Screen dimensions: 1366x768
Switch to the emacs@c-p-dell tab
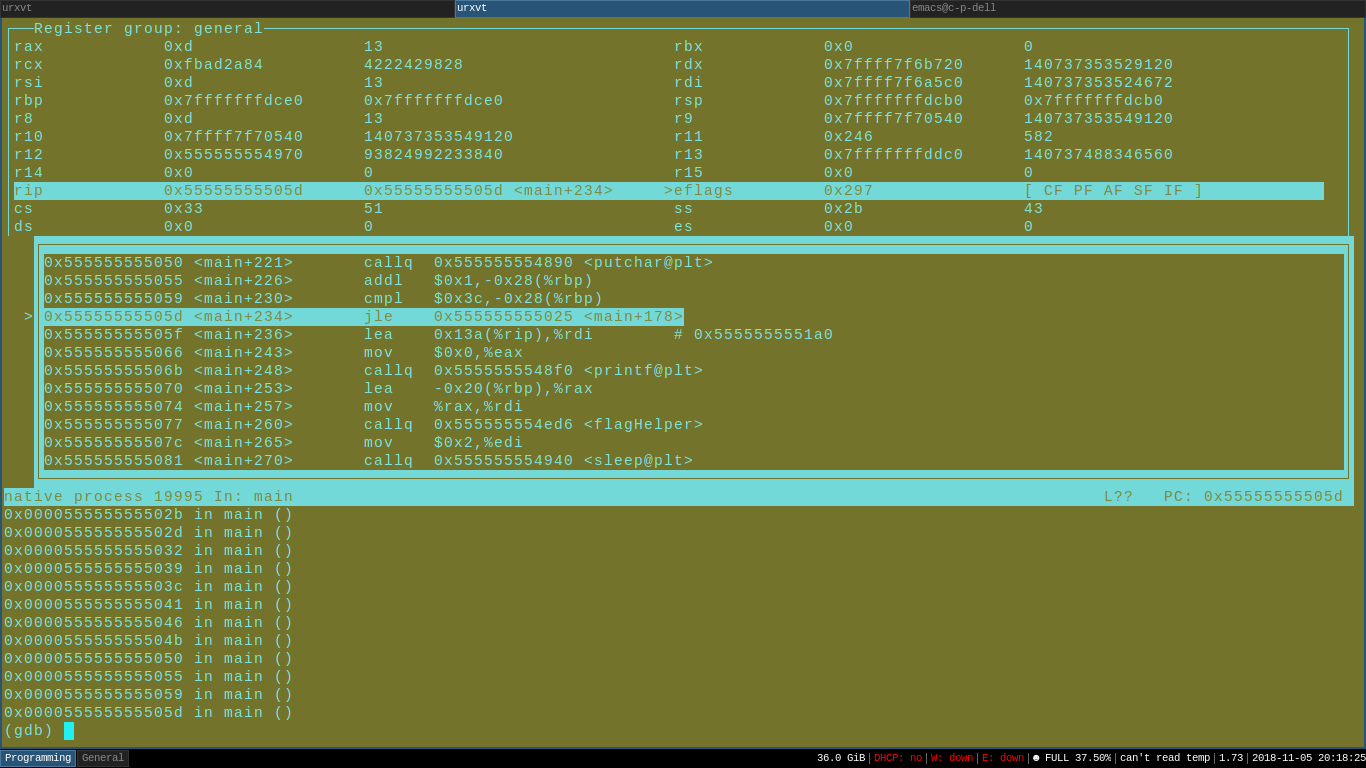pos(1137,8)
